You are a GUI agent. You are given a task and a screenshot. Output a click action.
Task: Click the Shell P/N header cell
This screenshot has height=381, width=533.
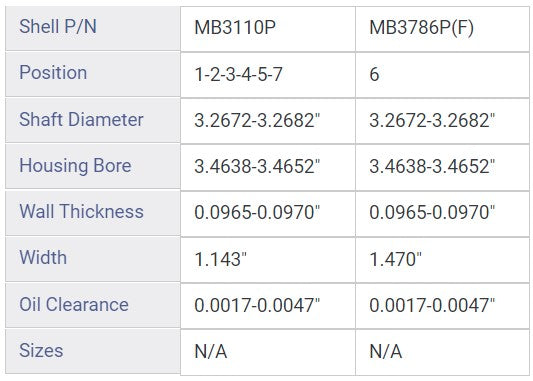point(93,28)
